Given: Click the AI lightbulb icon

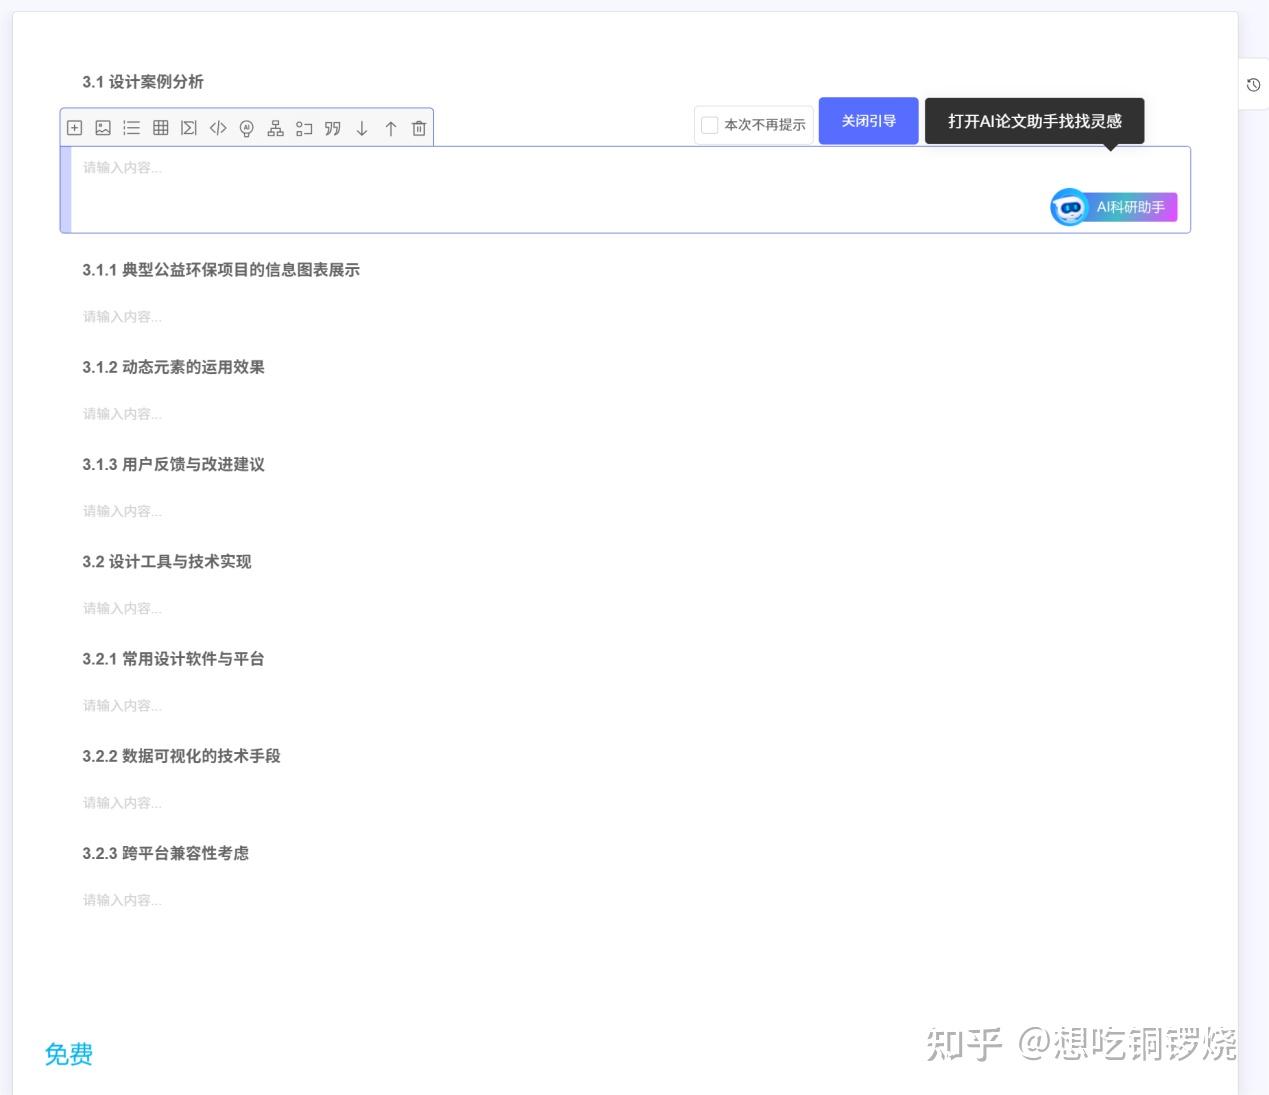Looking at the screenshot, I should pyautogui.click(x=247, y=128).
